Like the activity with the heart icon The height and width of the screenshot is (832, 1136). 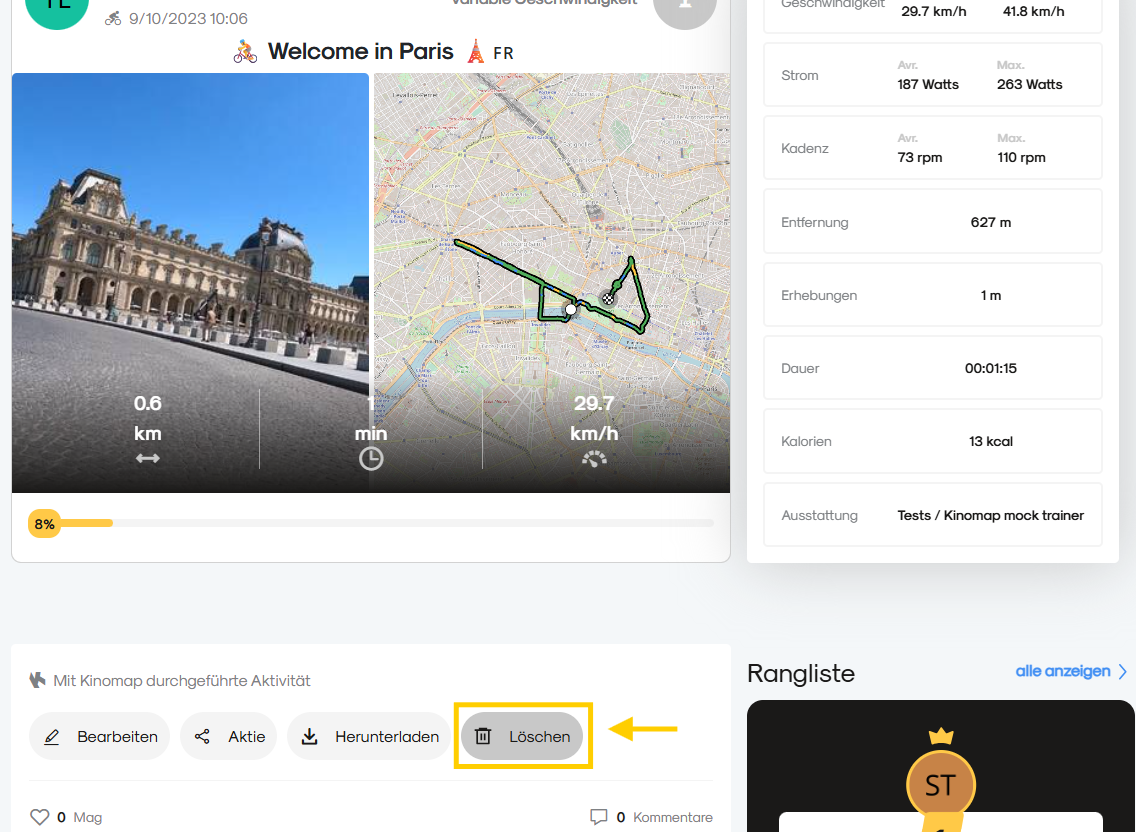click(40, 817)
